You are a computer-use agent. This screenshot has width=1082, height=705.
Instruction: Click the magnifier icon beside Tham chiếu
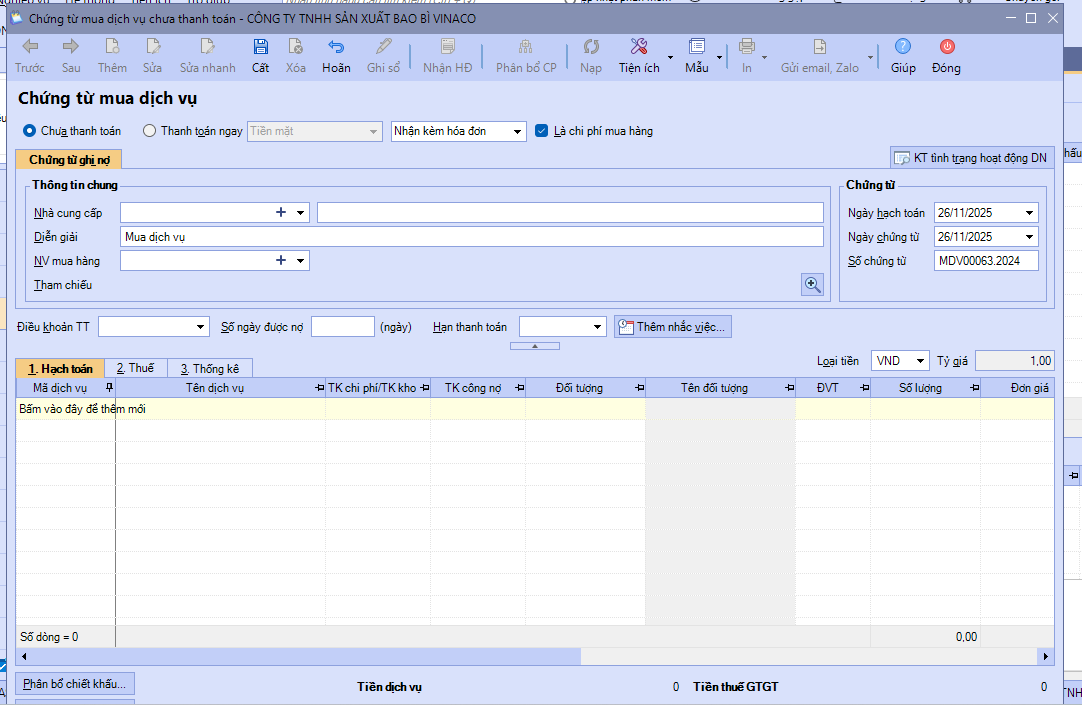(812, 285)
